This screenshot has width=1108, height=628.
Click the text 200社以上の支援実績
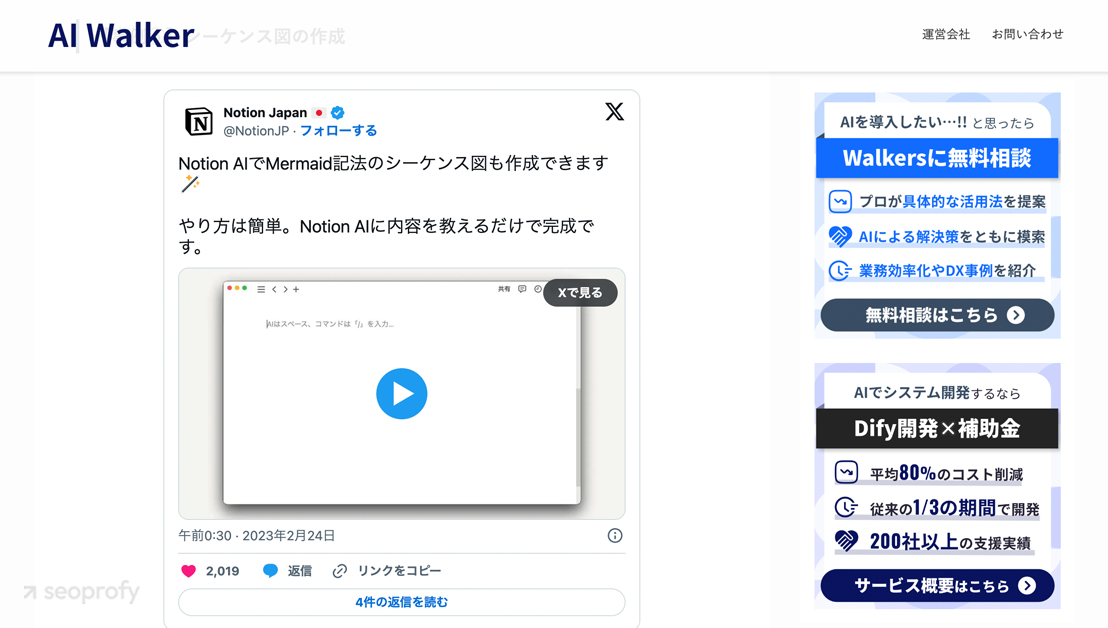click(950, 542)
